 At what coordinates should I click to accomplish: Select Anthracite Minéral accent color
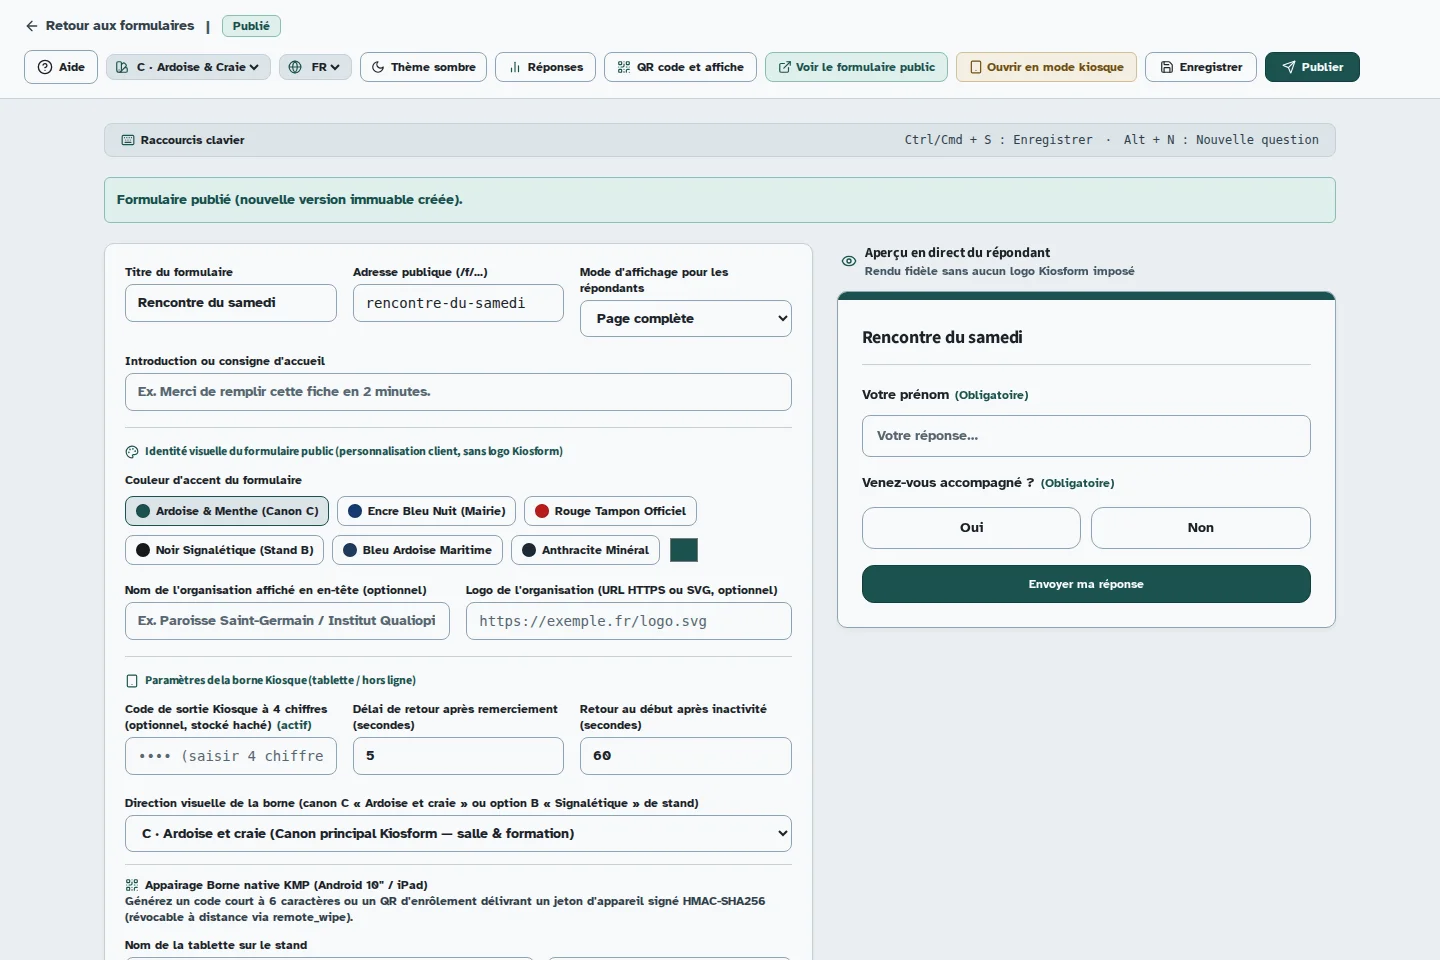click(586, 550)
